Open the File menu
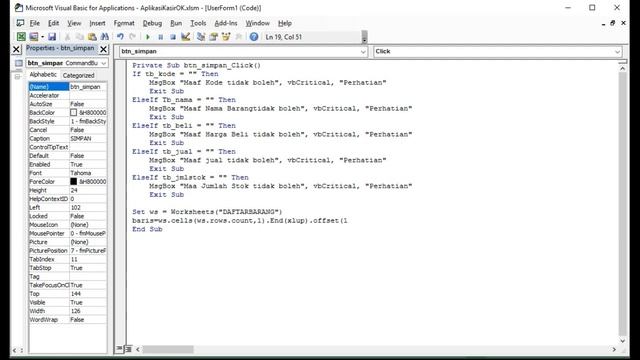Screen dimensions: 640x360 tap(35, 23)
